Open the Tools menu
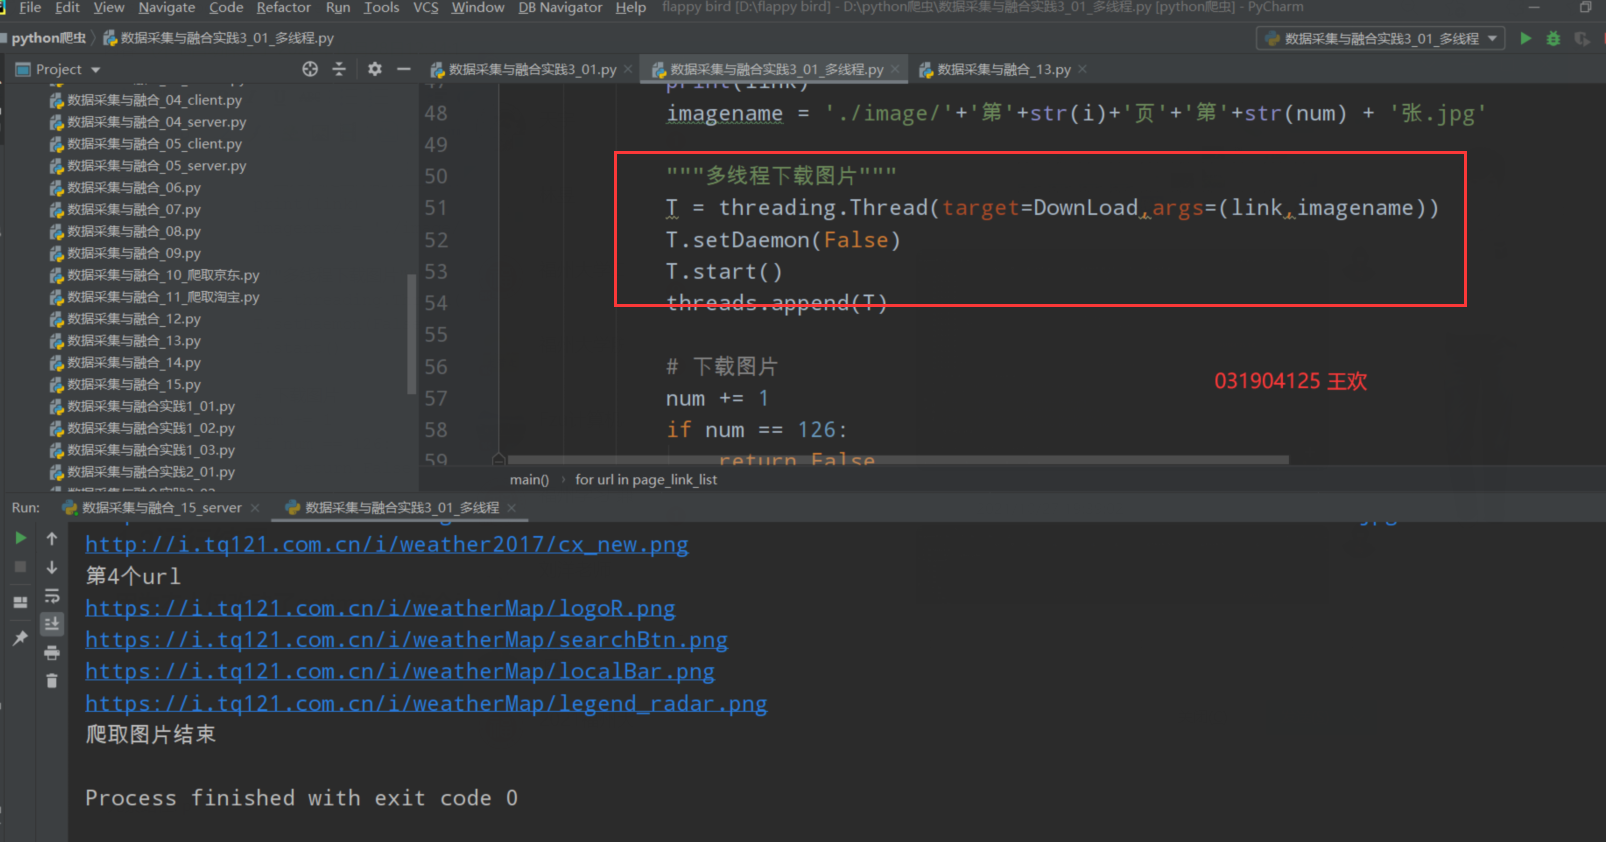Viewport: 1606px width, 842px height. pos(381,7)
